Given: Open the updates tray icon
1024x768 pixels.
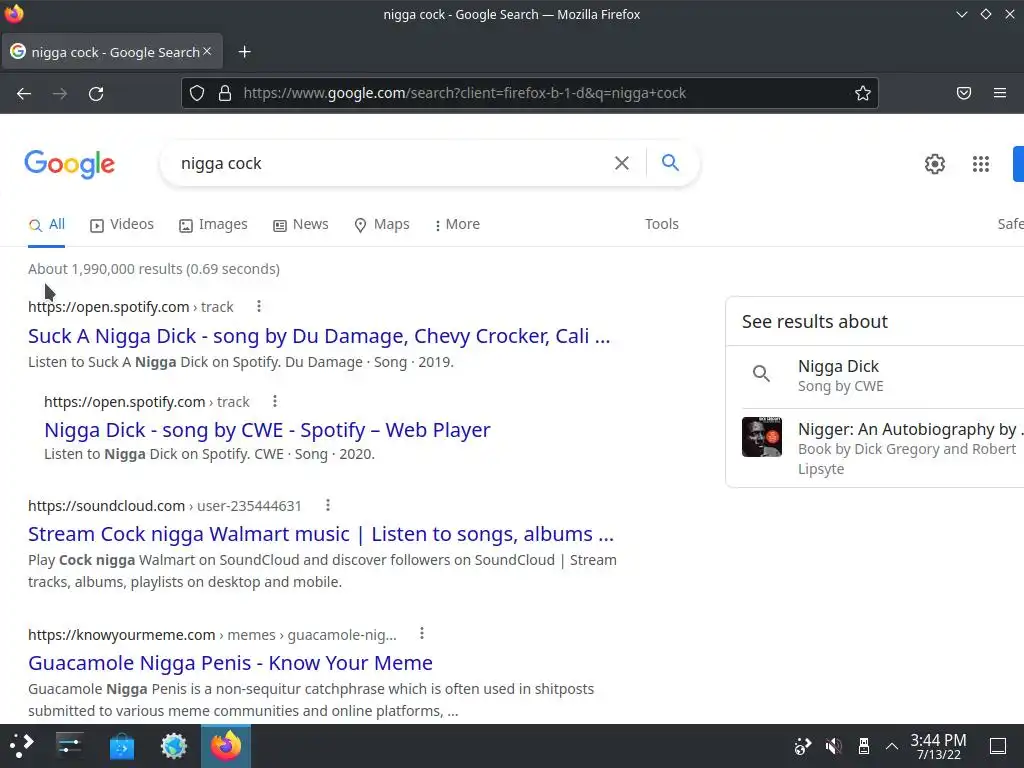Looking at the screenshot, I should pyautogui.click(x=802, y=746).
